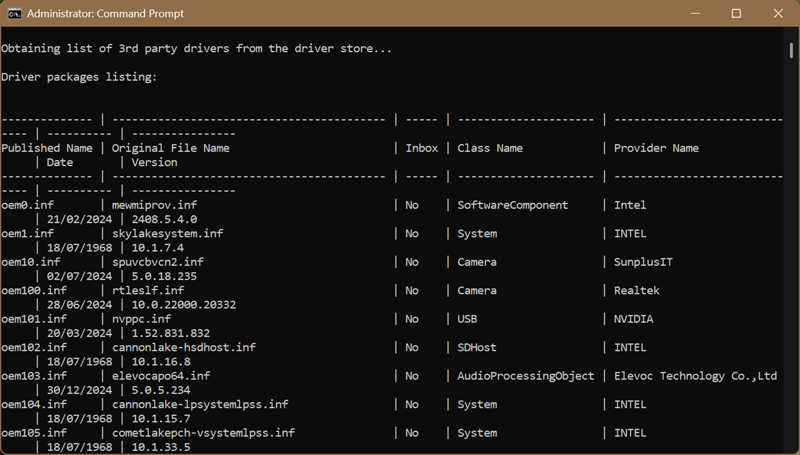Click the Original File Name column header
Screen dimensions: 800x455
171,148
